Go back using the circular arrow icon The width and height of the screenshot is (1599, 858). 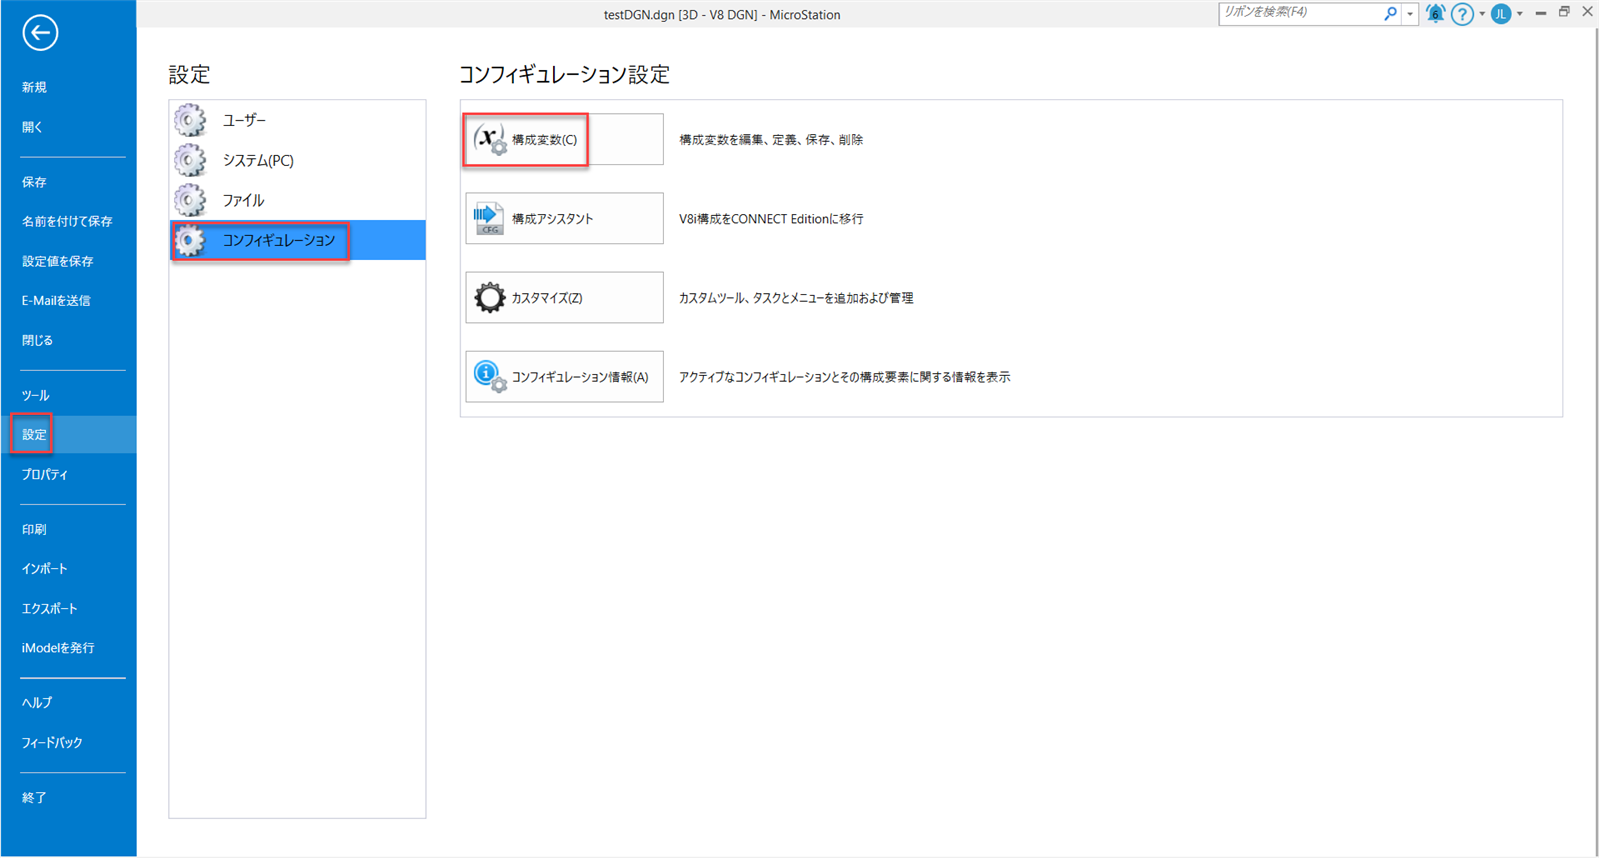coord(40,33)
